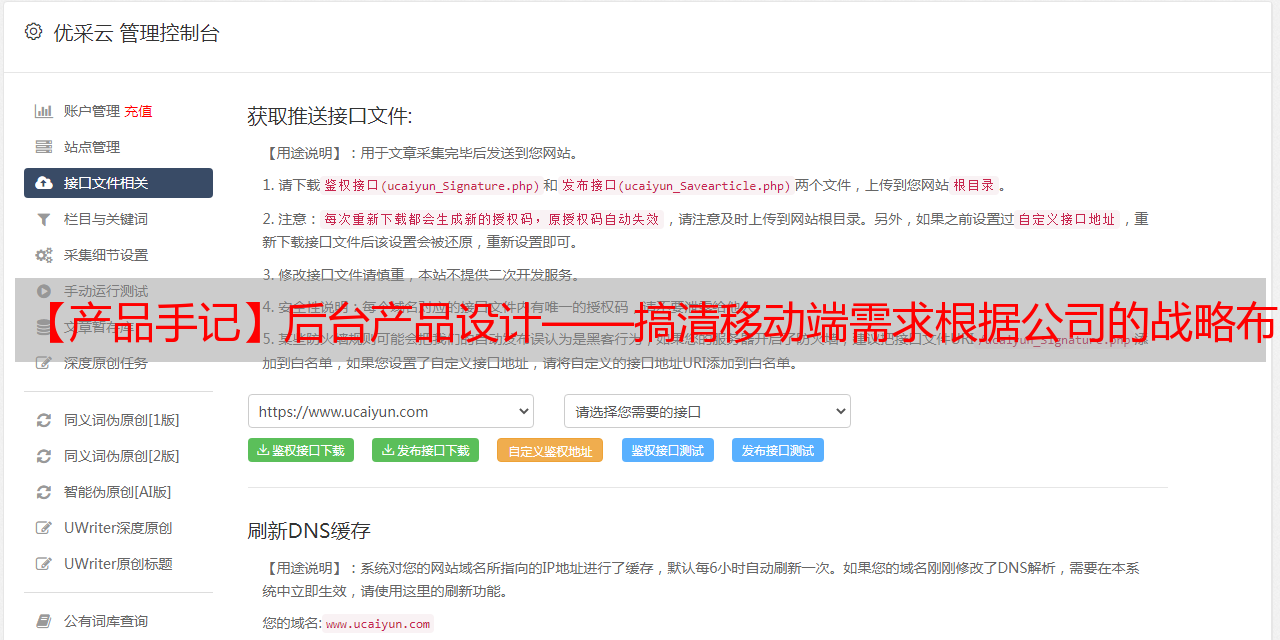Click the 优采云 管理控制台 title
This screenshot has height=640, width=1280.
click(x=136, y=33)
